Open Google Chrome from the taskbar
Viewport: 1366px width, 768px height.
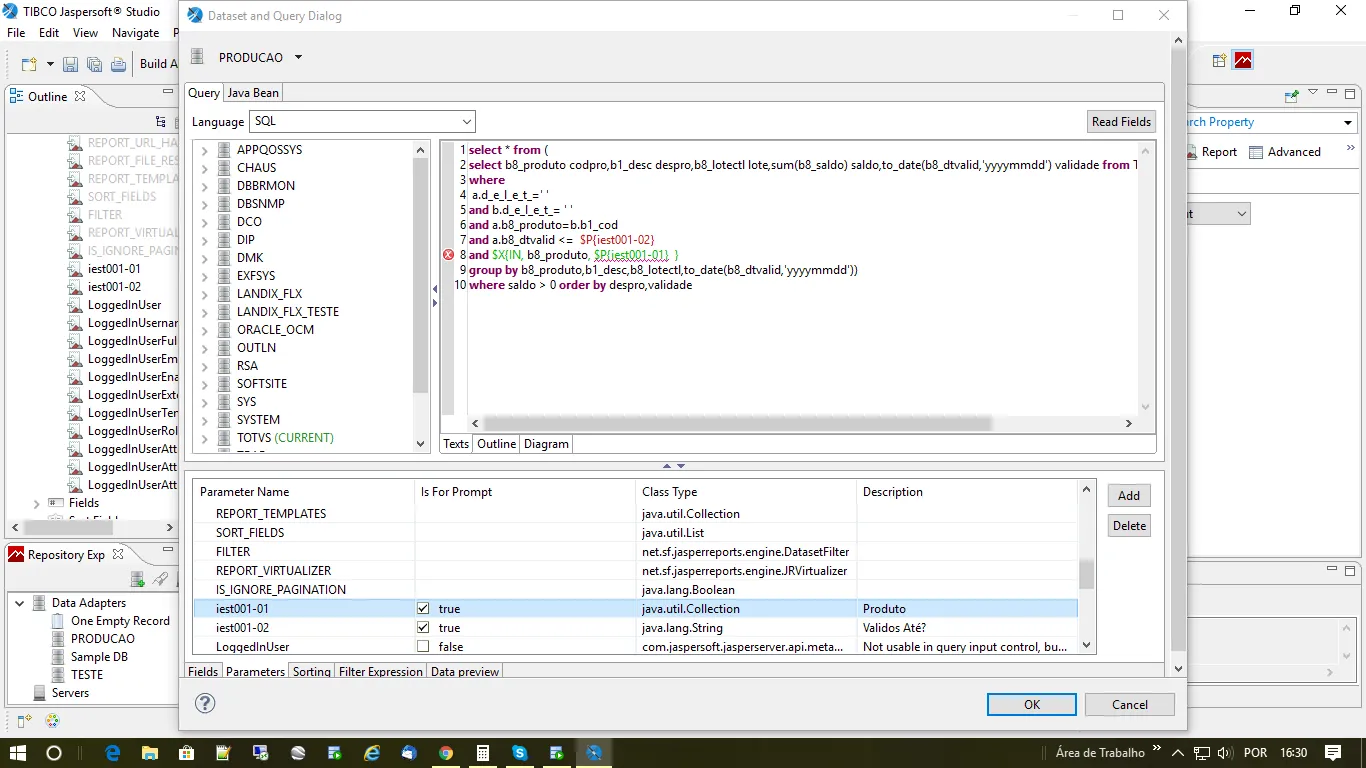pyautogui.click(x=446, y=753)
